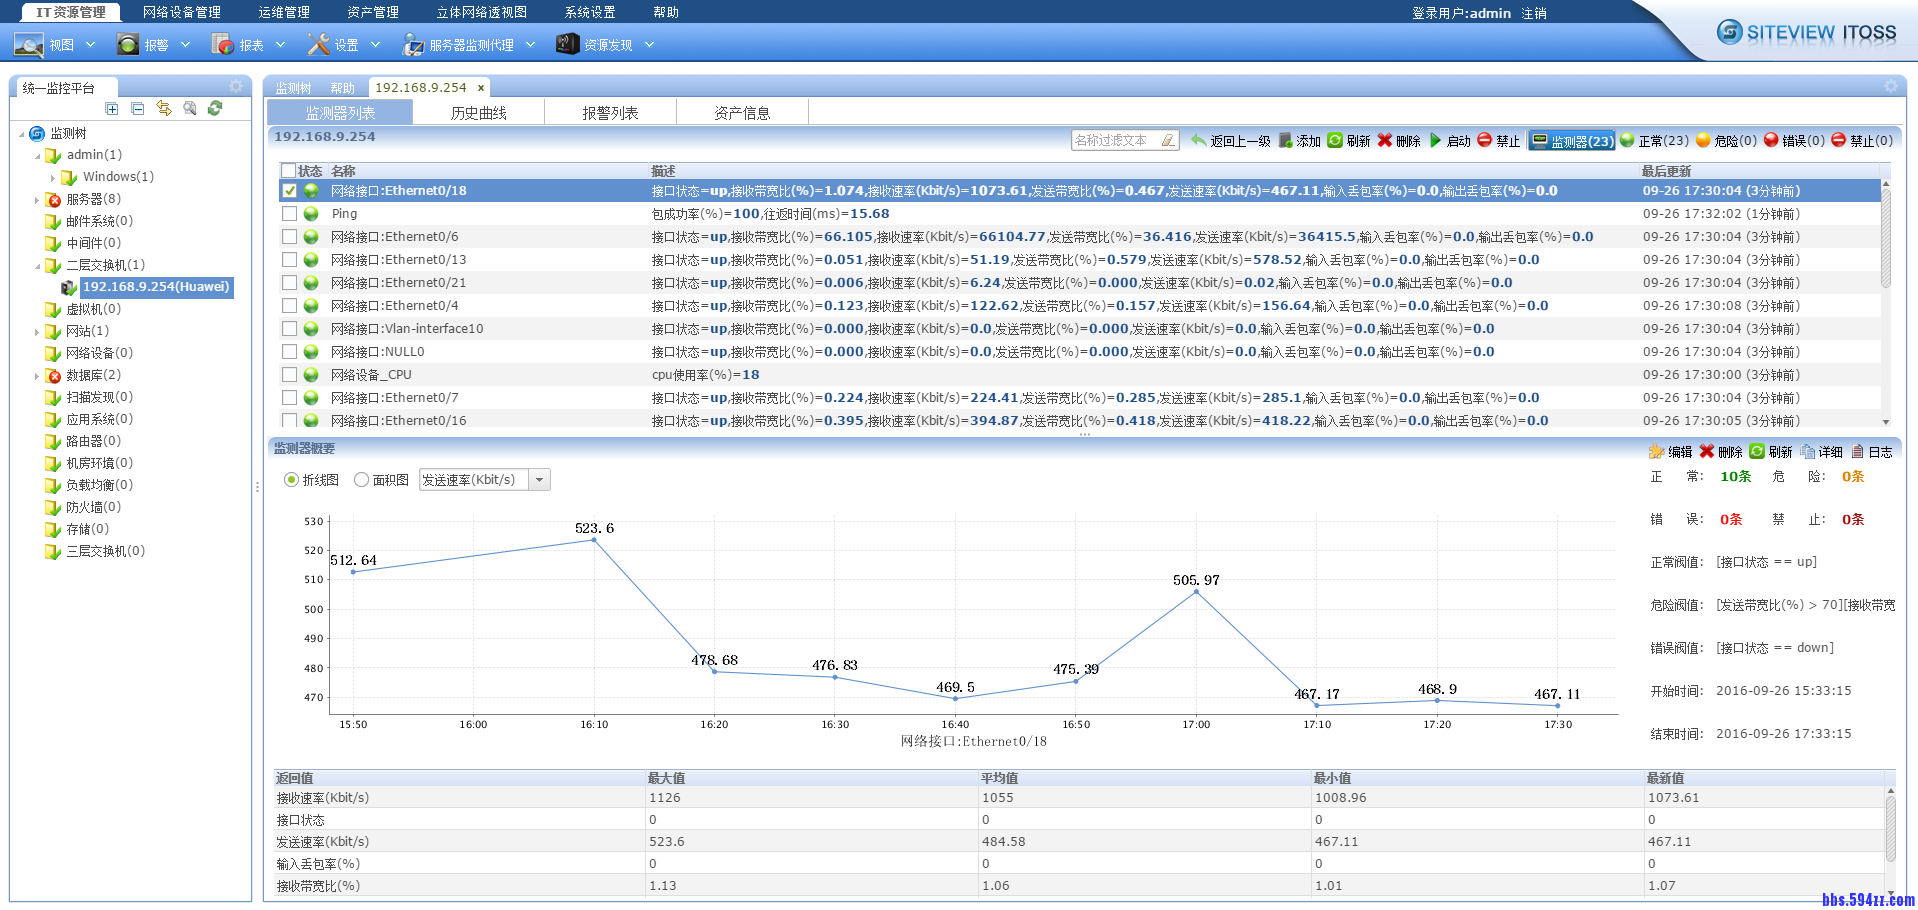Image resolution: width=1918 pixels, height=910 pixels.
Task: Switch to the 面积图 radio button
Action: [x=363, y=479]
